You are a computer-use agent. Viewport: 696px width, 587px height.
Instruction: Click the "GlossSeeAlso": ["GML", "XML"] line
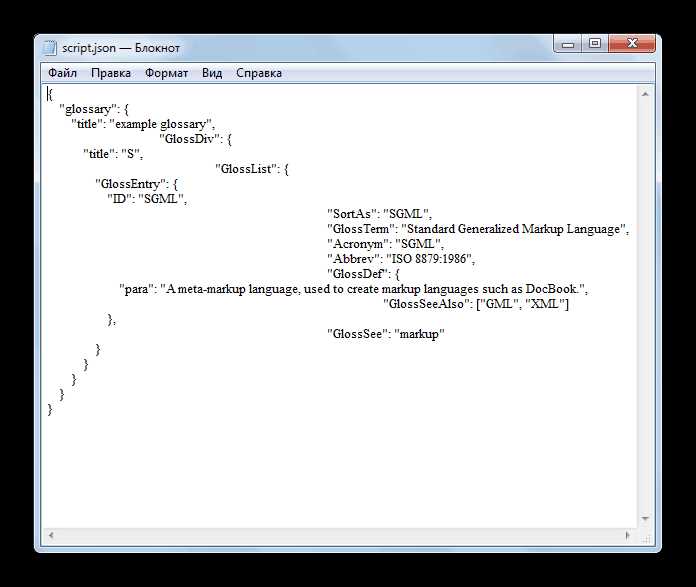pos(476,304)
